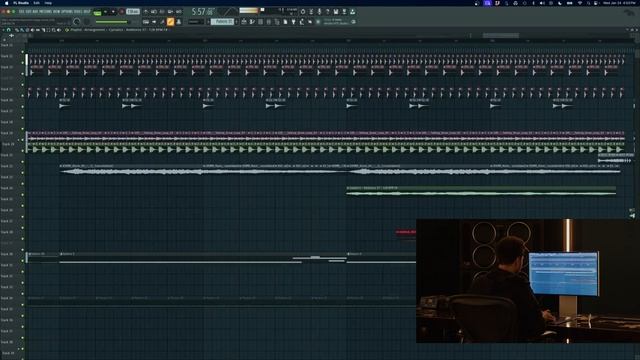Click the macOS date and time in menu bar
Image resolution: width=640 pixels, height=360 pixels.
tap(619, 3)
